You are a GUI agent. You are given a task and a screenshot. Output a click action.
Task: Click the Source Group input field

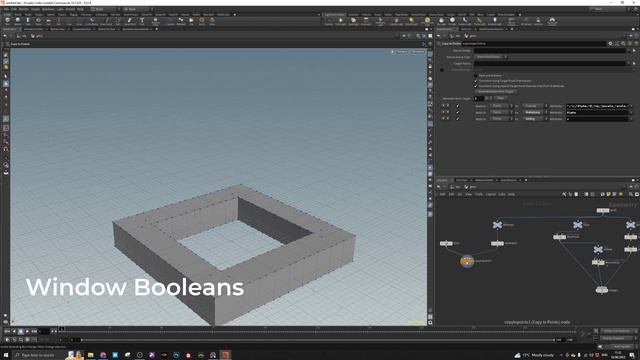549,51
